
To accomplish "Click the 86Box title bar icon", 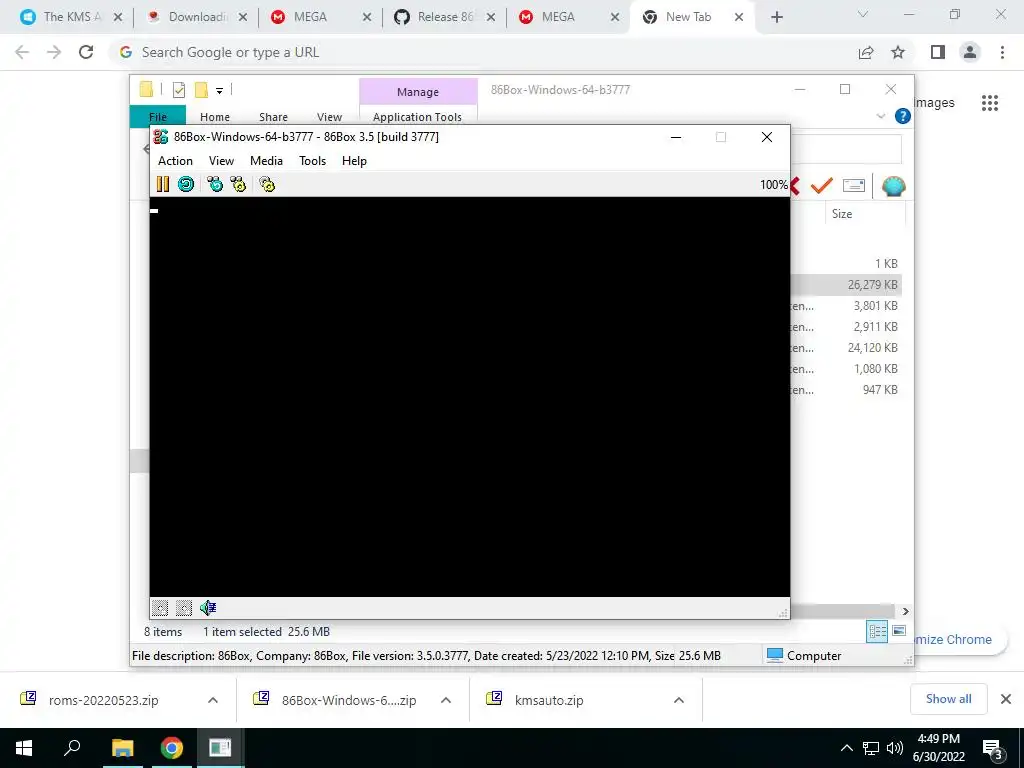I will pyautogui.click(x=161, y=136).
